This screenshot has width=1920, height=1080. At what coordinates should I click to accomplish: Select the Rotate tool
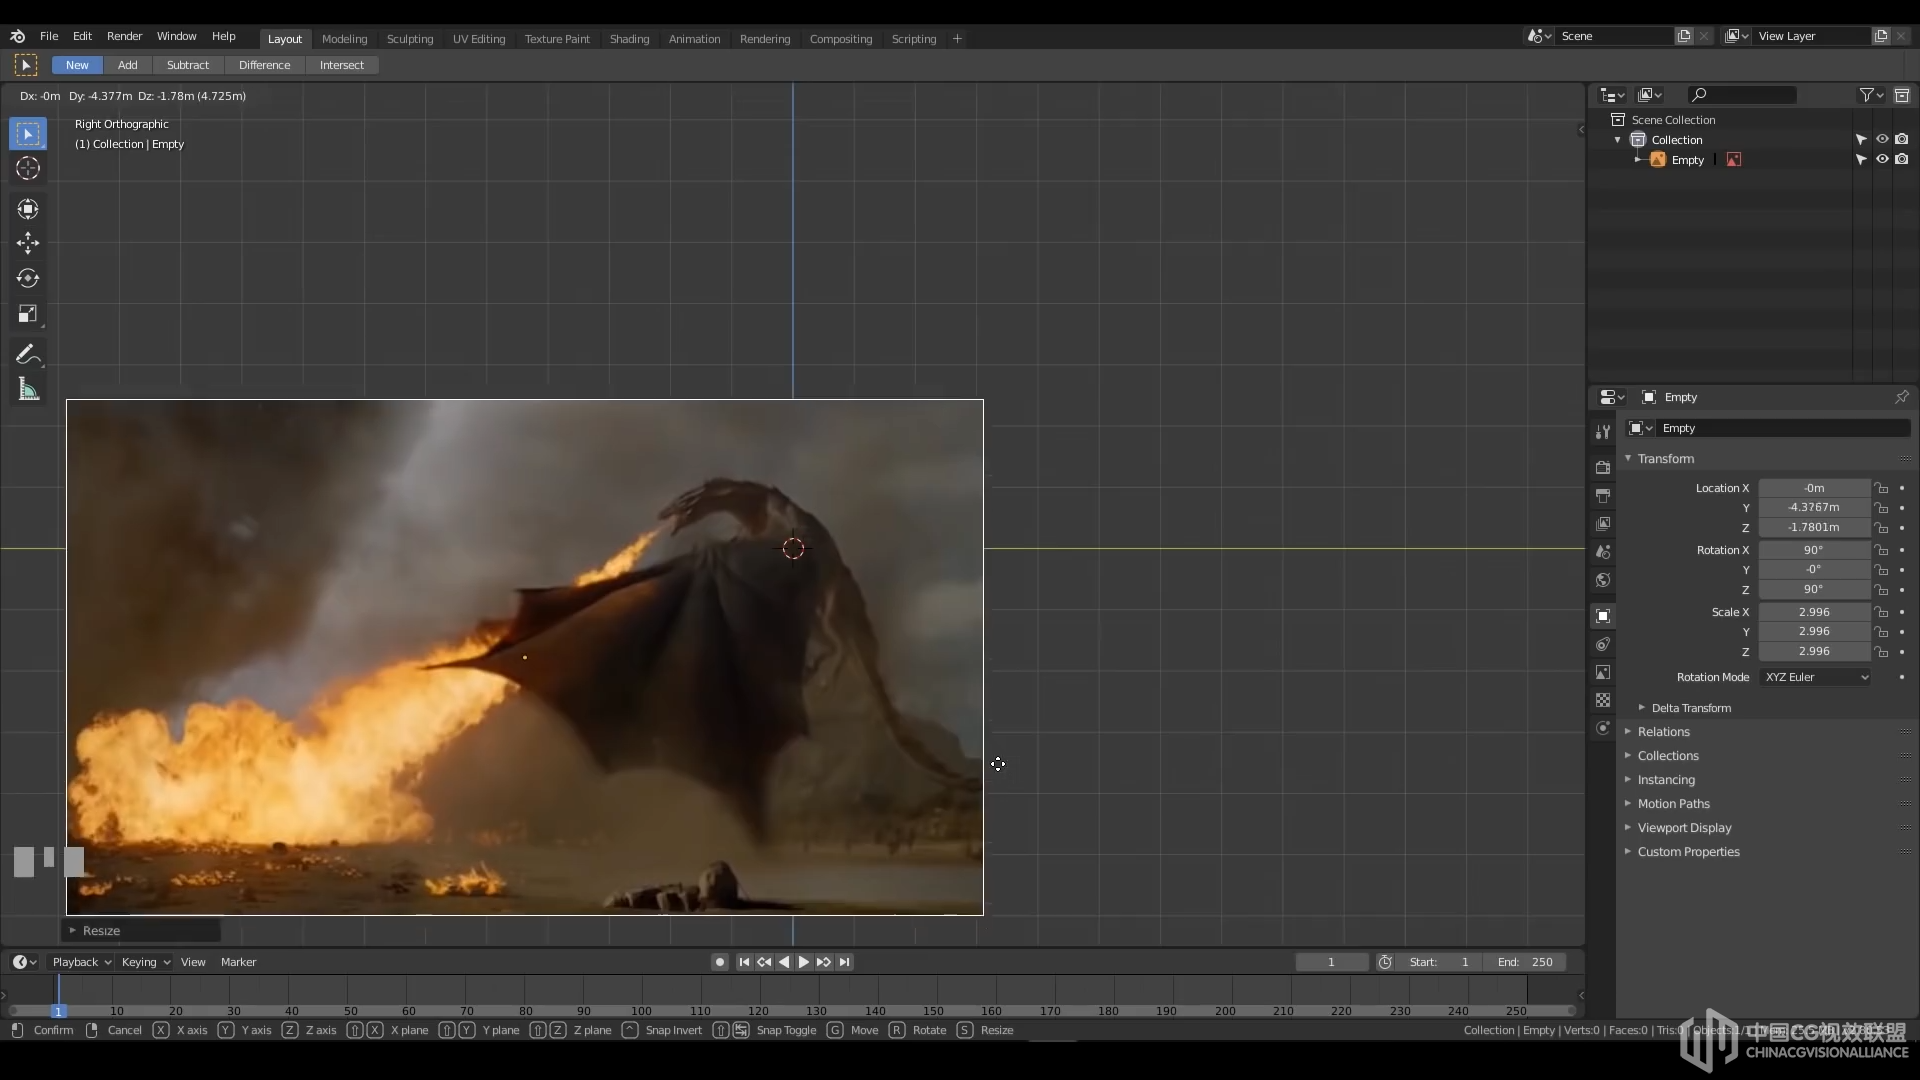pos(28,278)
